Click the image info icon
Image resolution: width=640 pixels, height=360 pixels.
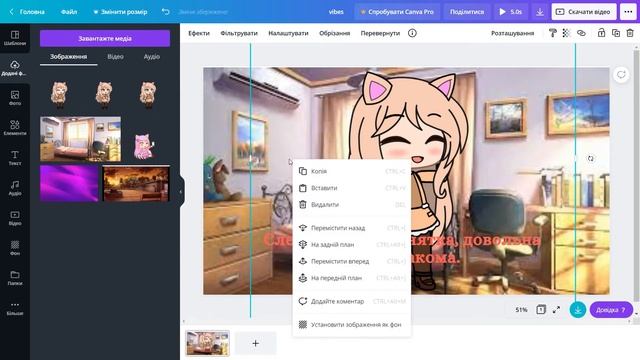[412, 33]
